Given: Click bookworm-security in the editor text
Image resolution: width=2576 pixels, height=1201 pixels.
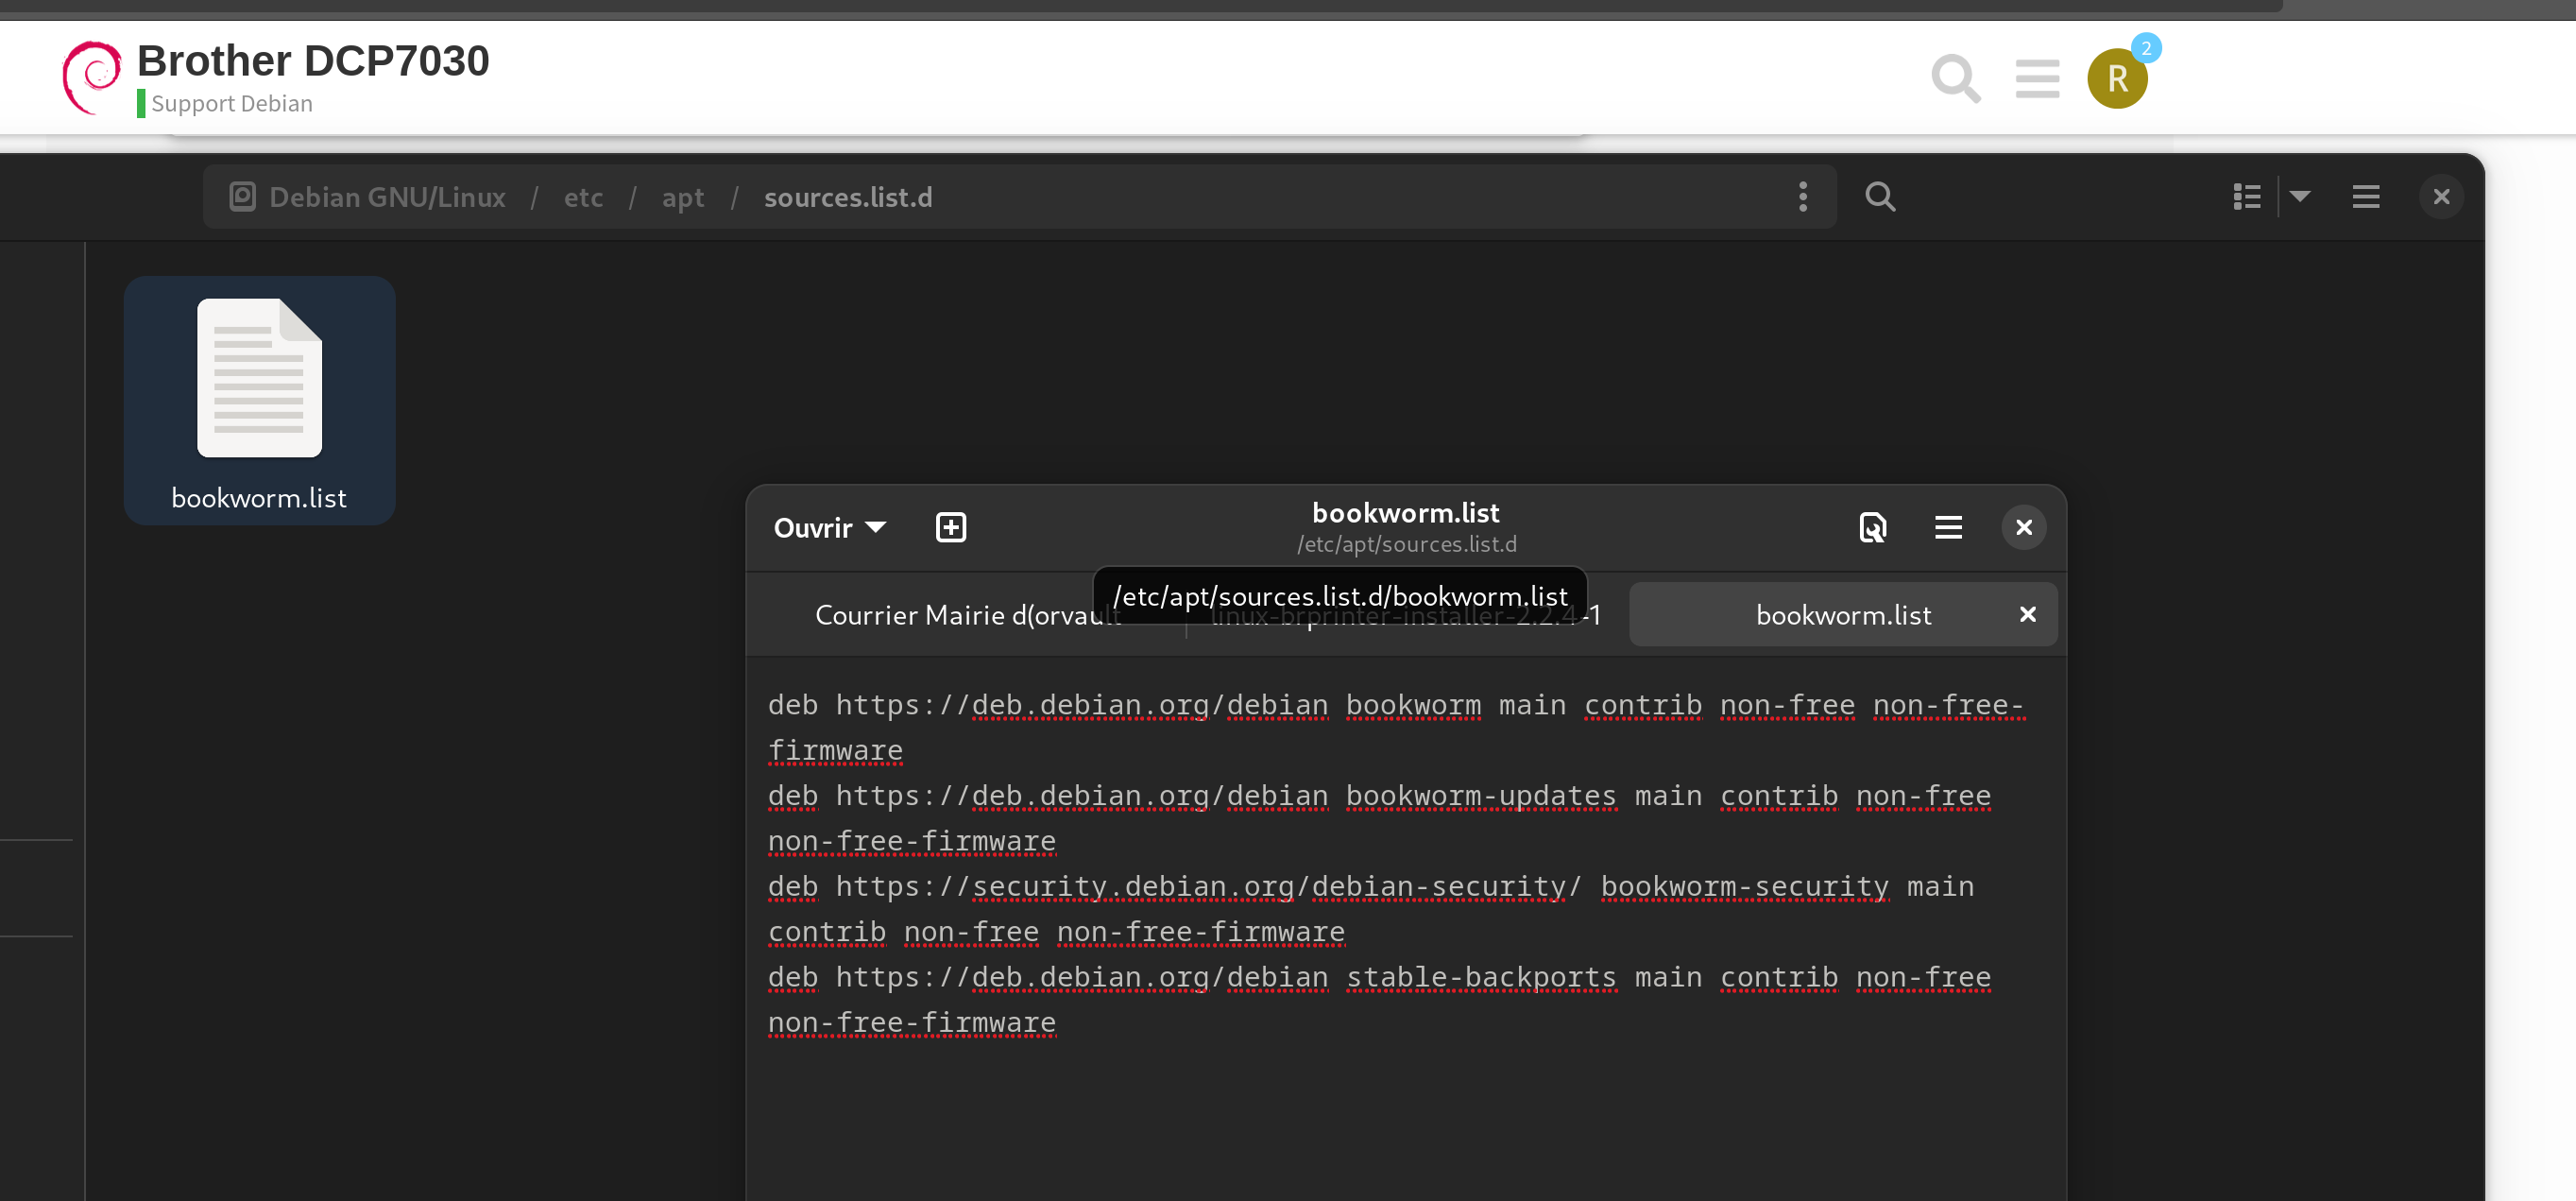Looking at the screenshot, I should (x=1744, y=887).
